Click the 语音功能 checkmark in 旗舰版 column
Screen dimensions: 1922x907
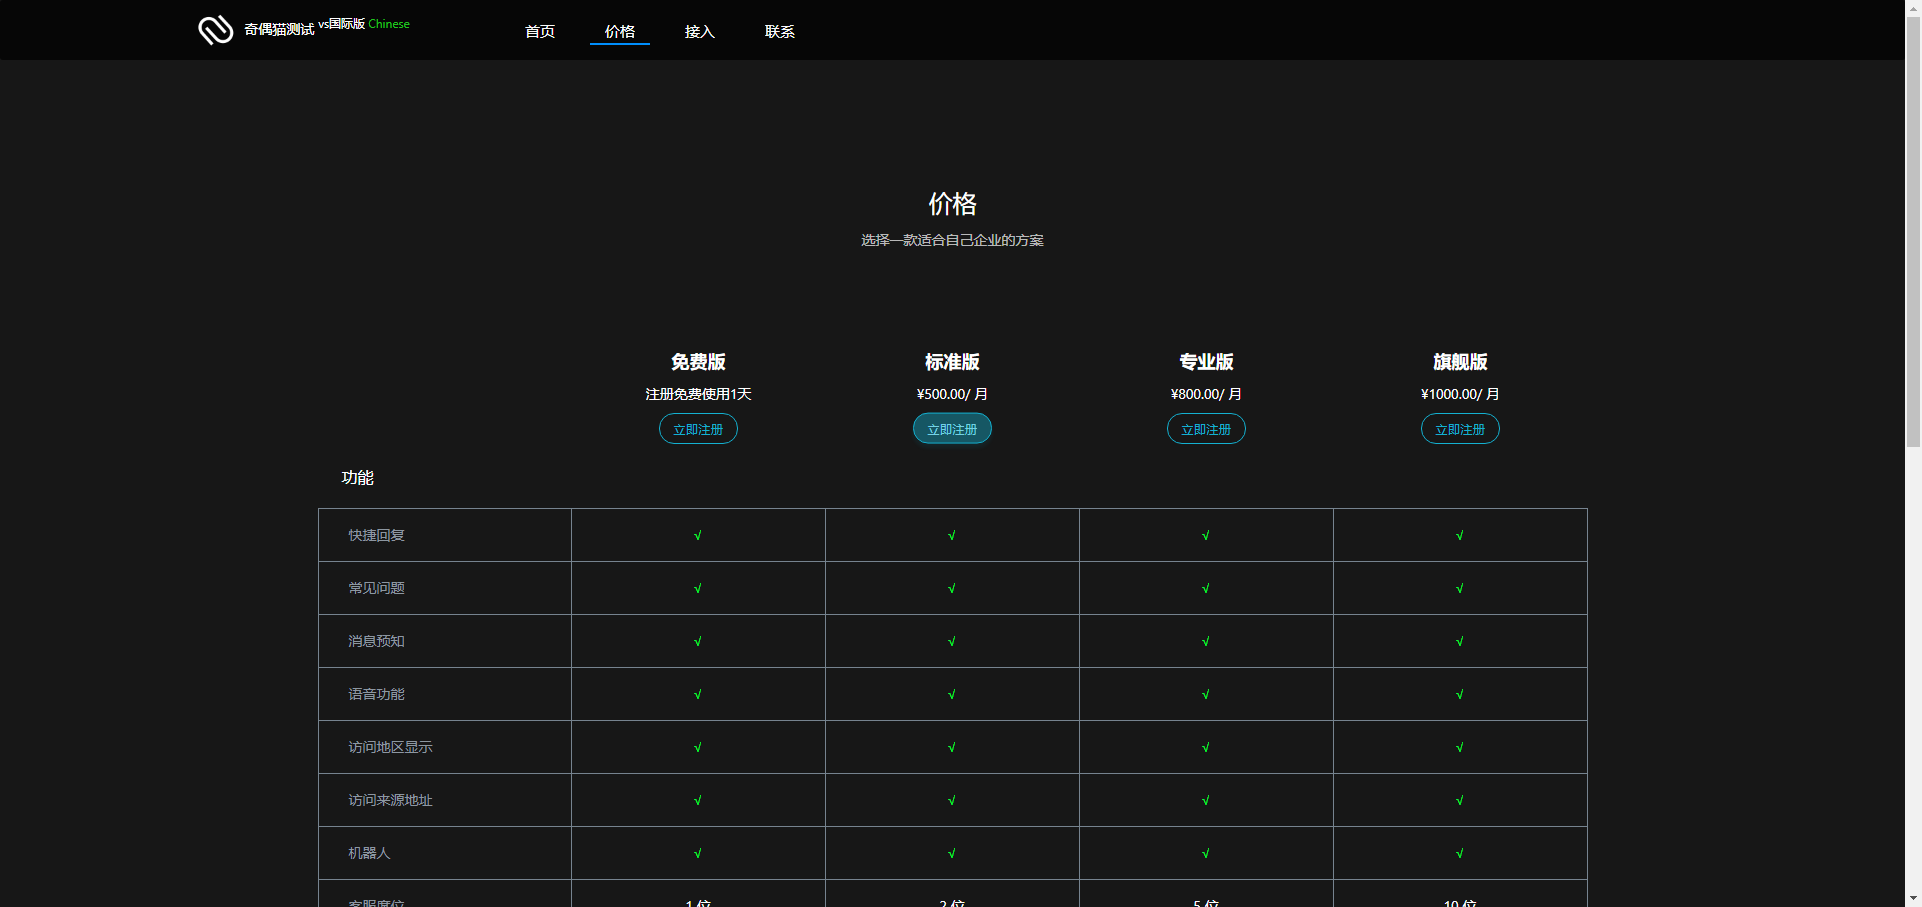[x=1460, y=694]
